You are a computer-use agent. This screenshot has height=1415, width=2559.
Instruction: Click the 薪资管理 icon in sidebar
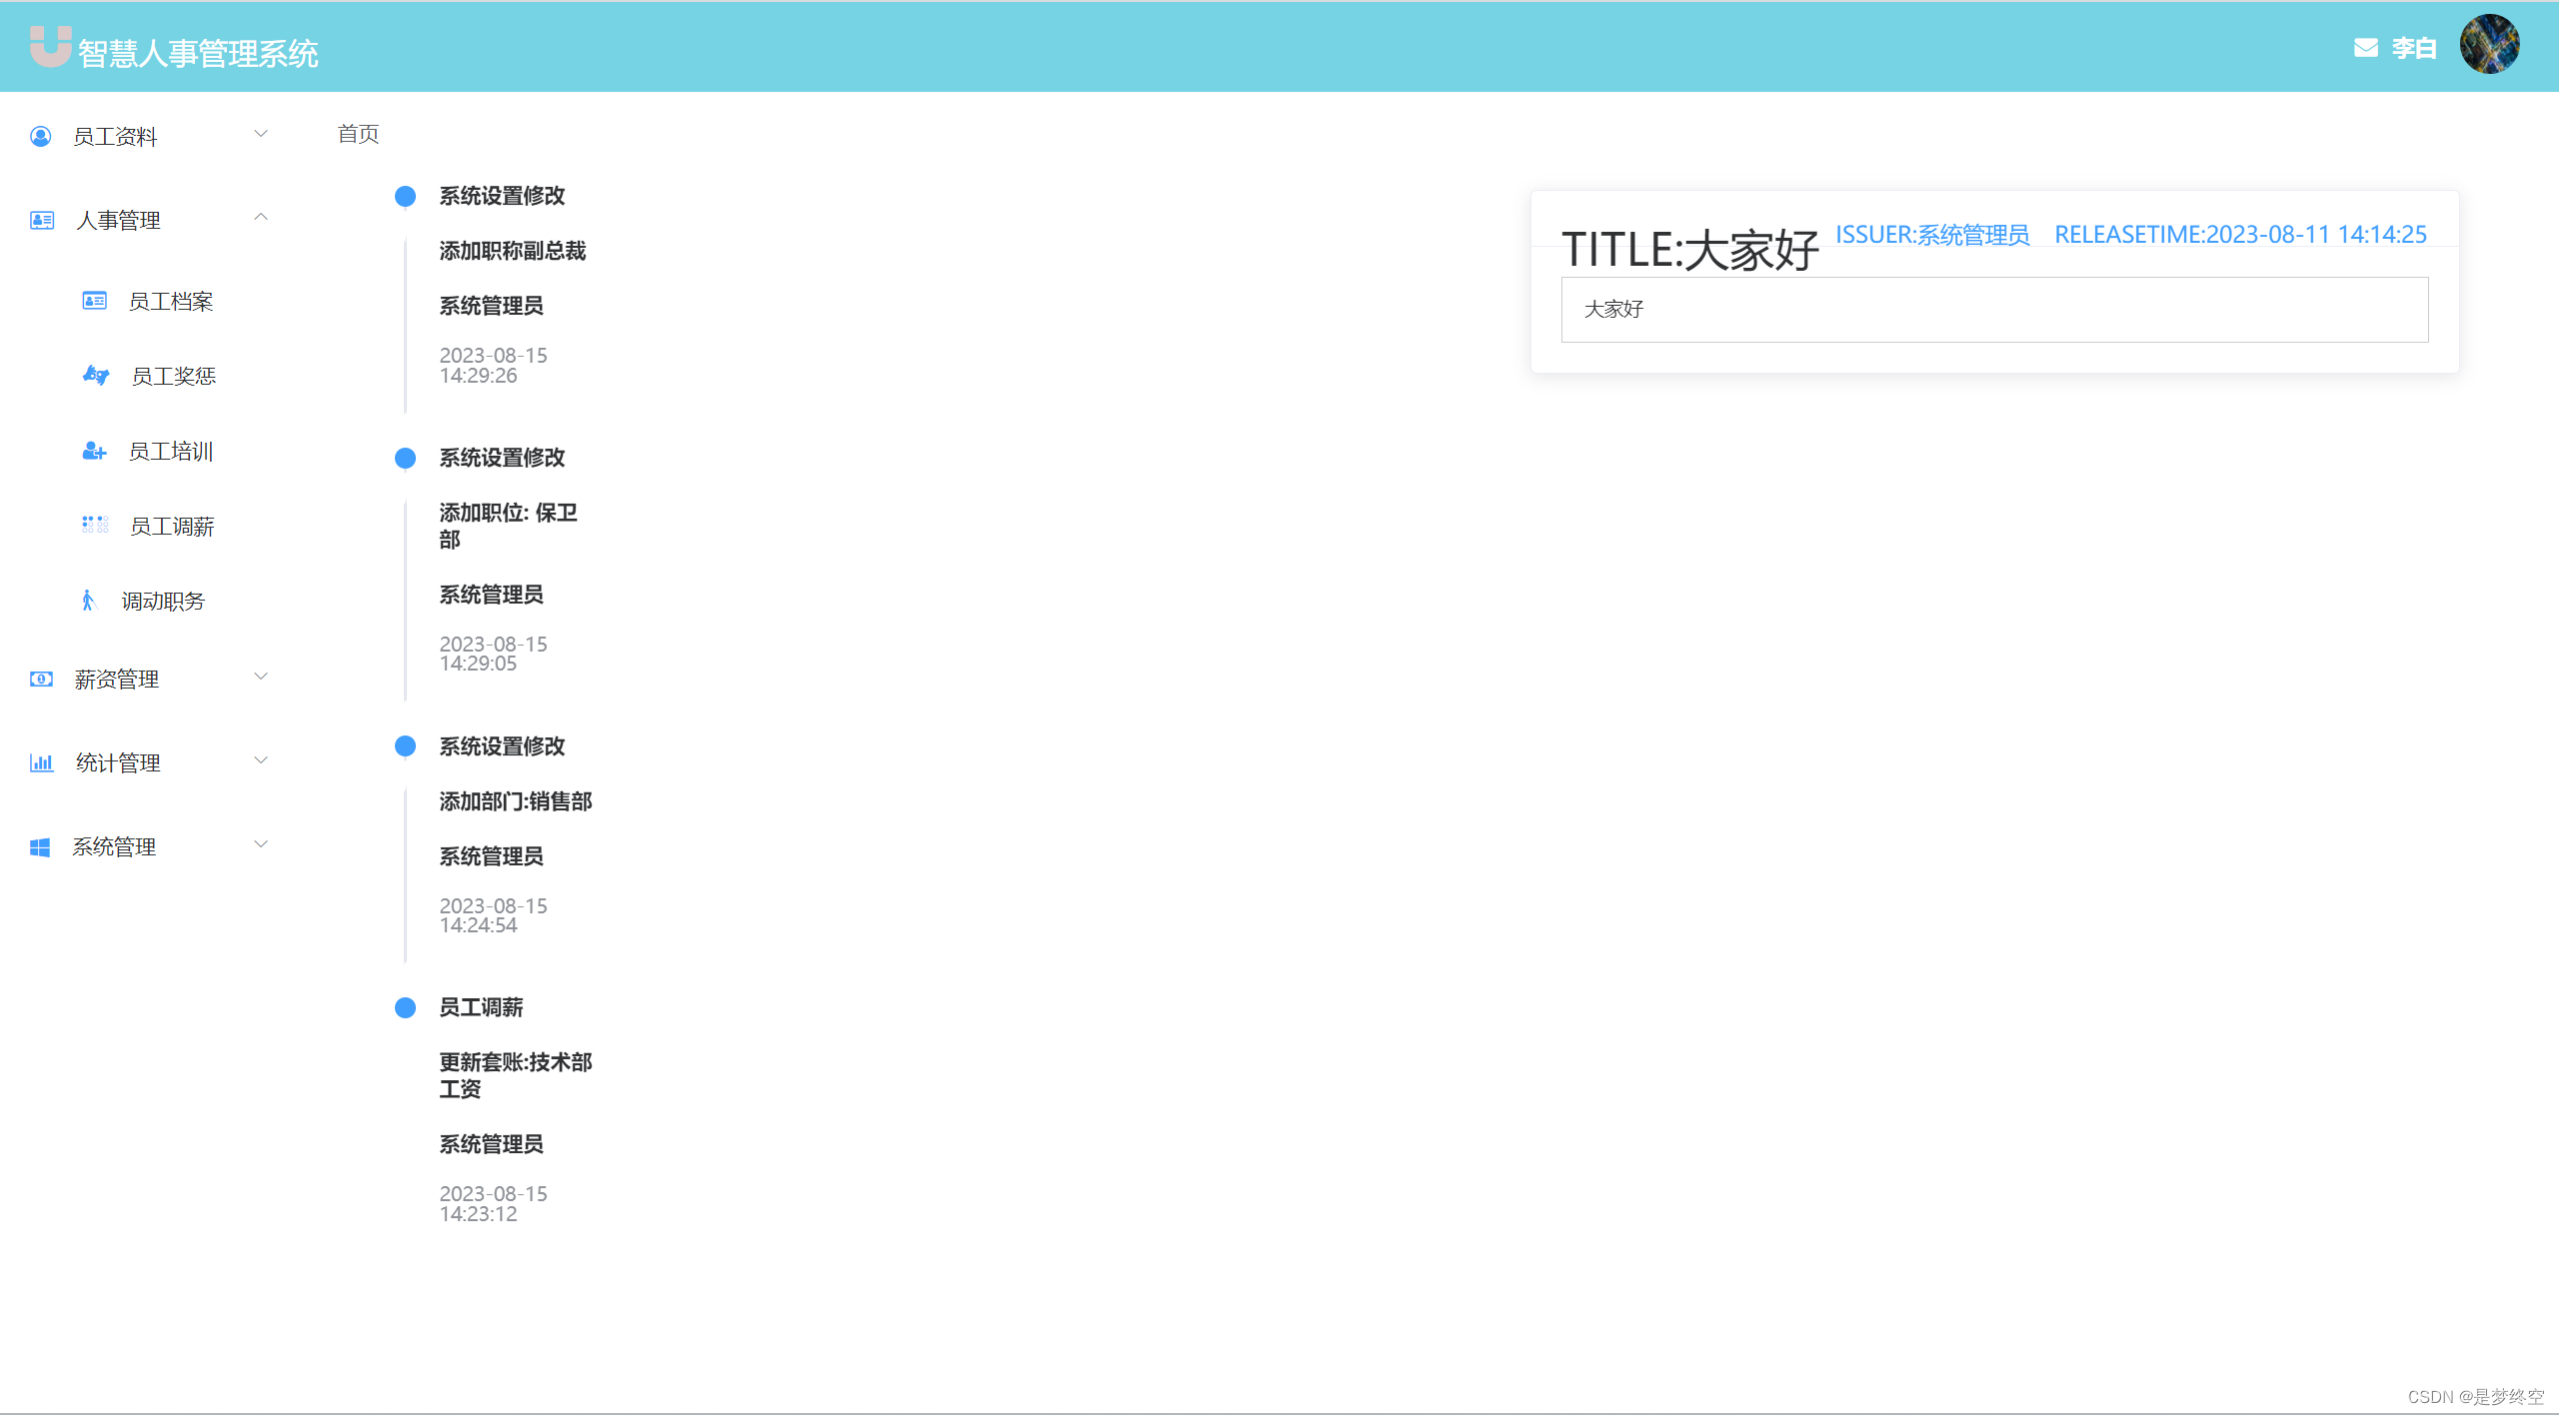[38, 678]
